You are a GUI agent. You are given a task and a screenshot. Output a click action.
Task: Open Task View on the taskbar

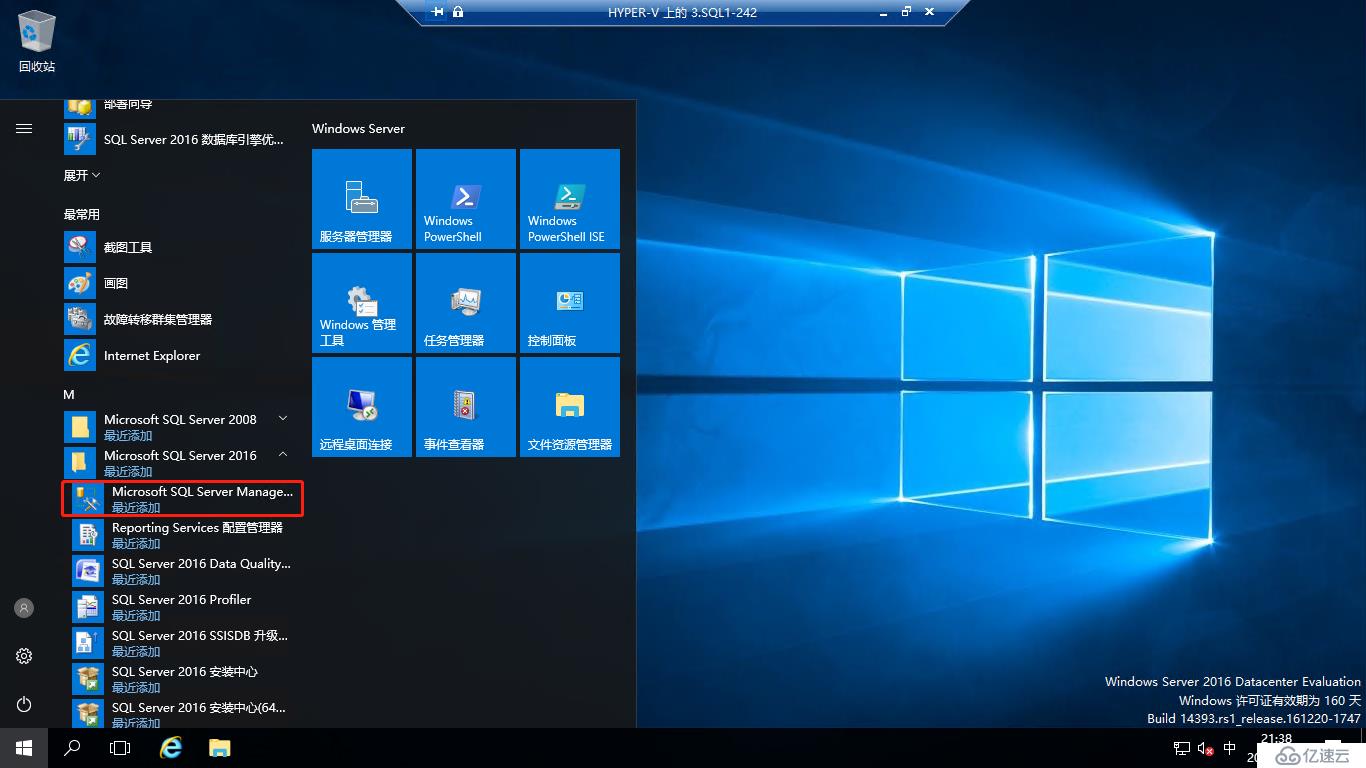[120, 748]
